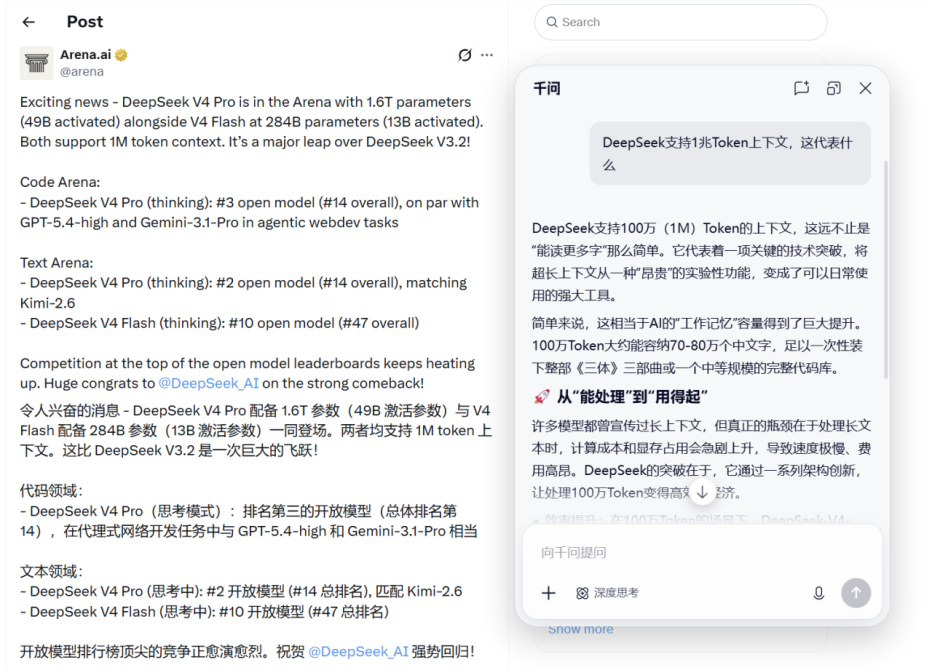The image size is (932, 670).
Task: Send the message with up-arrow button
Action: (x=856, y=593)
